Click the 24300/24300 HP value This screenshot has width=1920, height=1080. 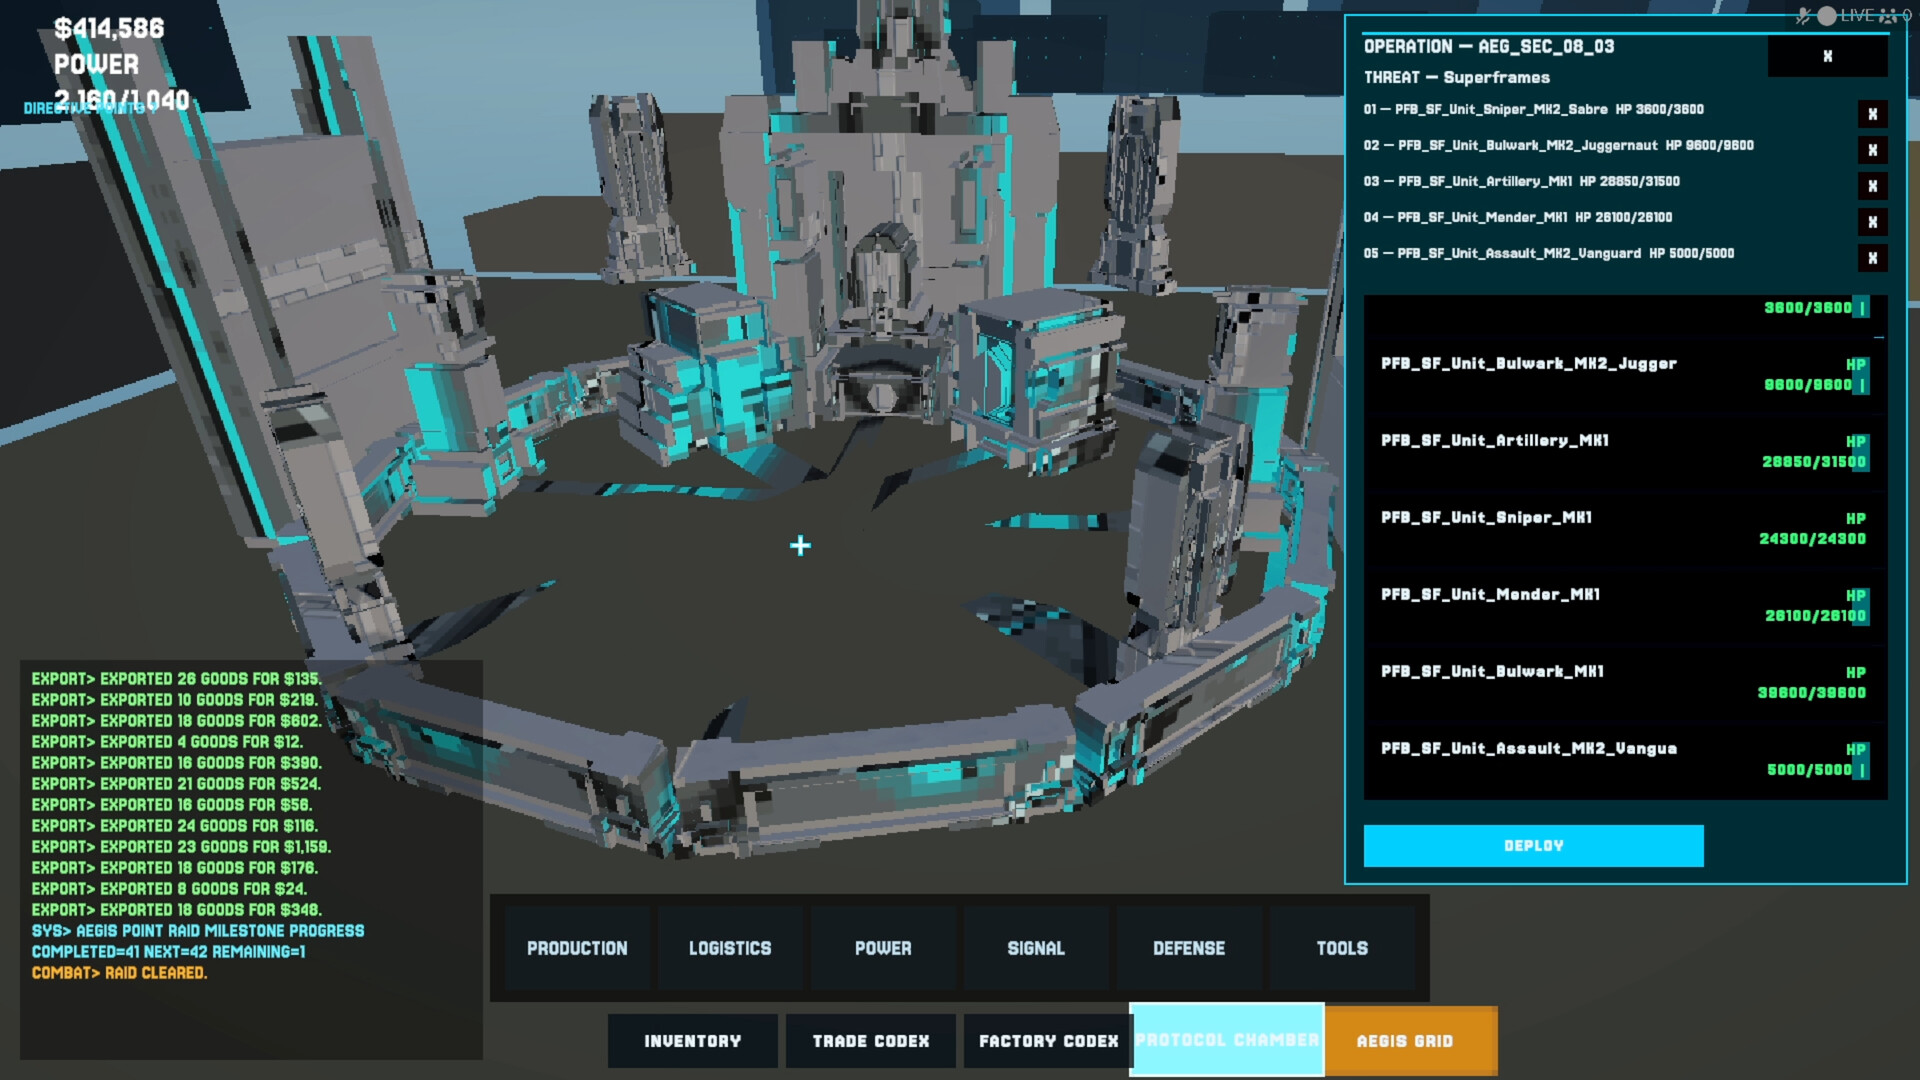click(x=1812, y=539)
